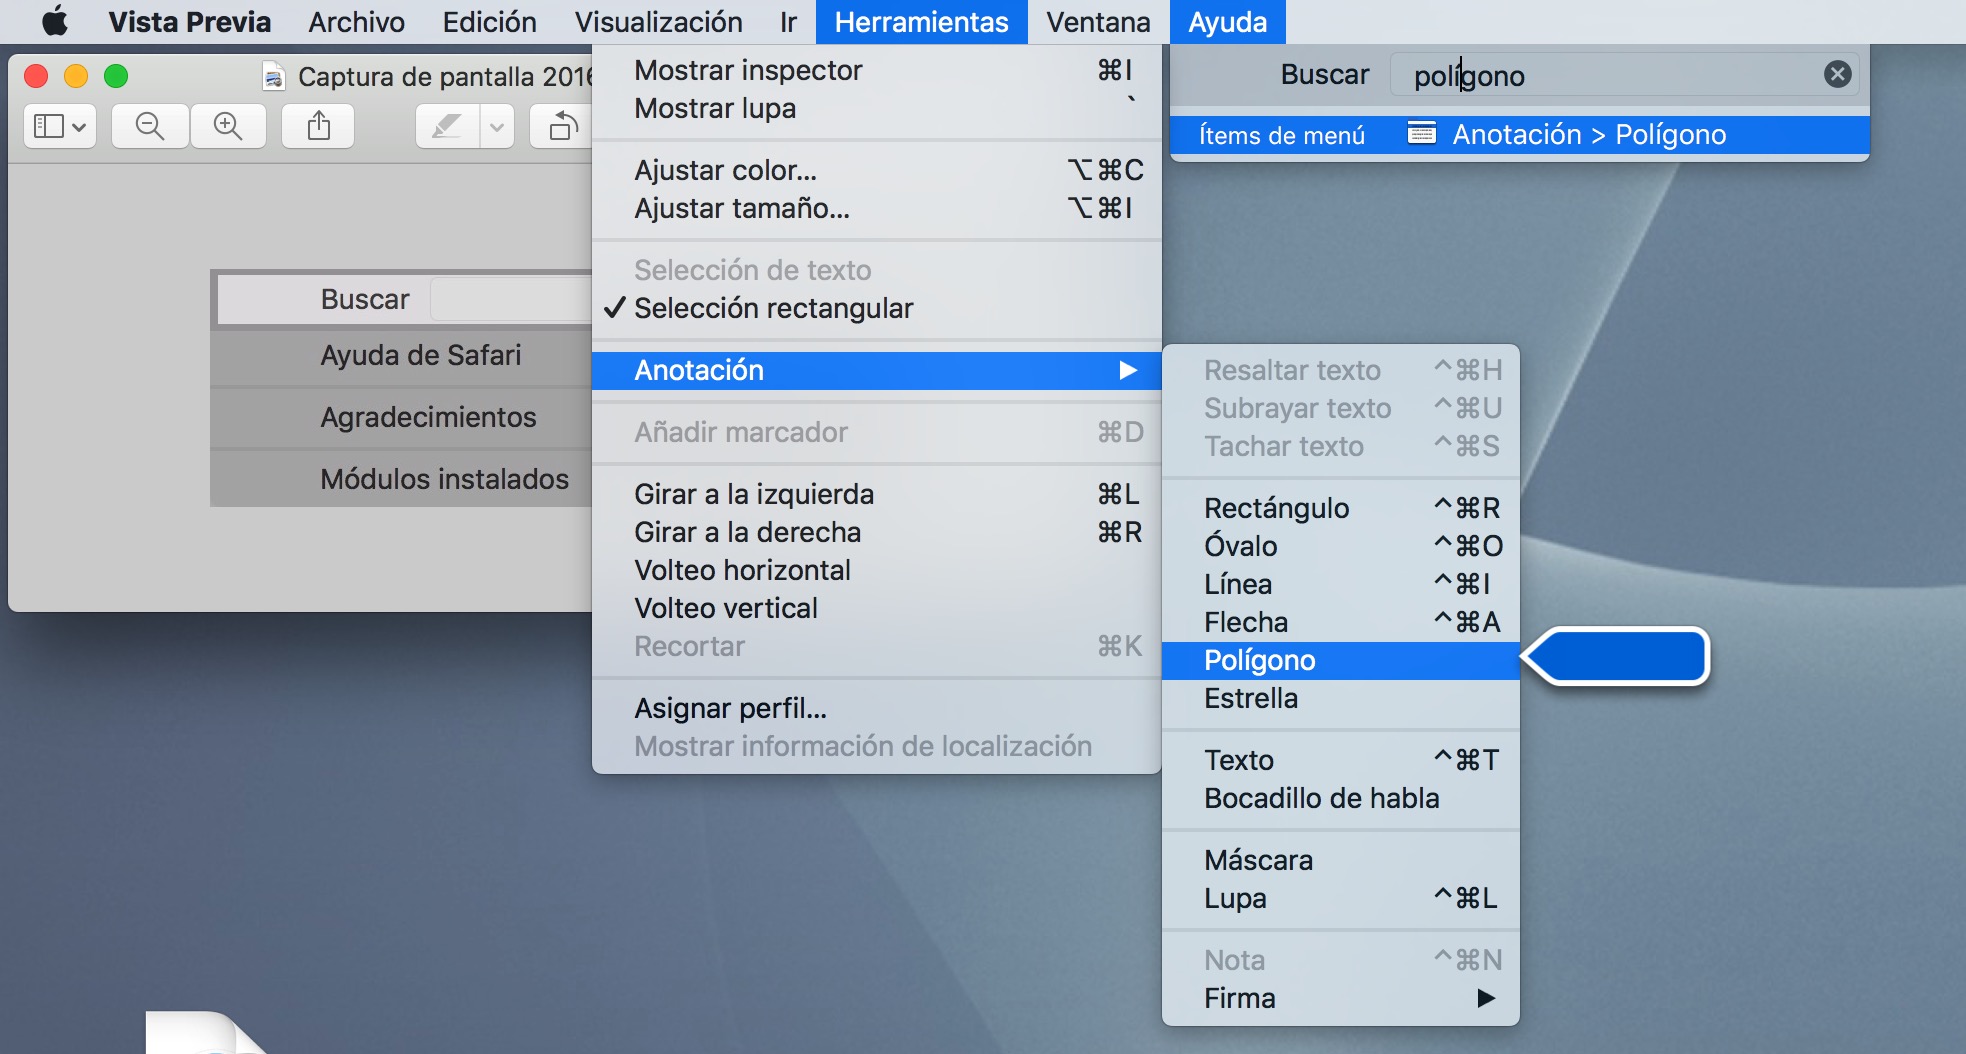
Task: Click the Ayuda menu
Action: pyautogui.click(x=1228, y=22)
